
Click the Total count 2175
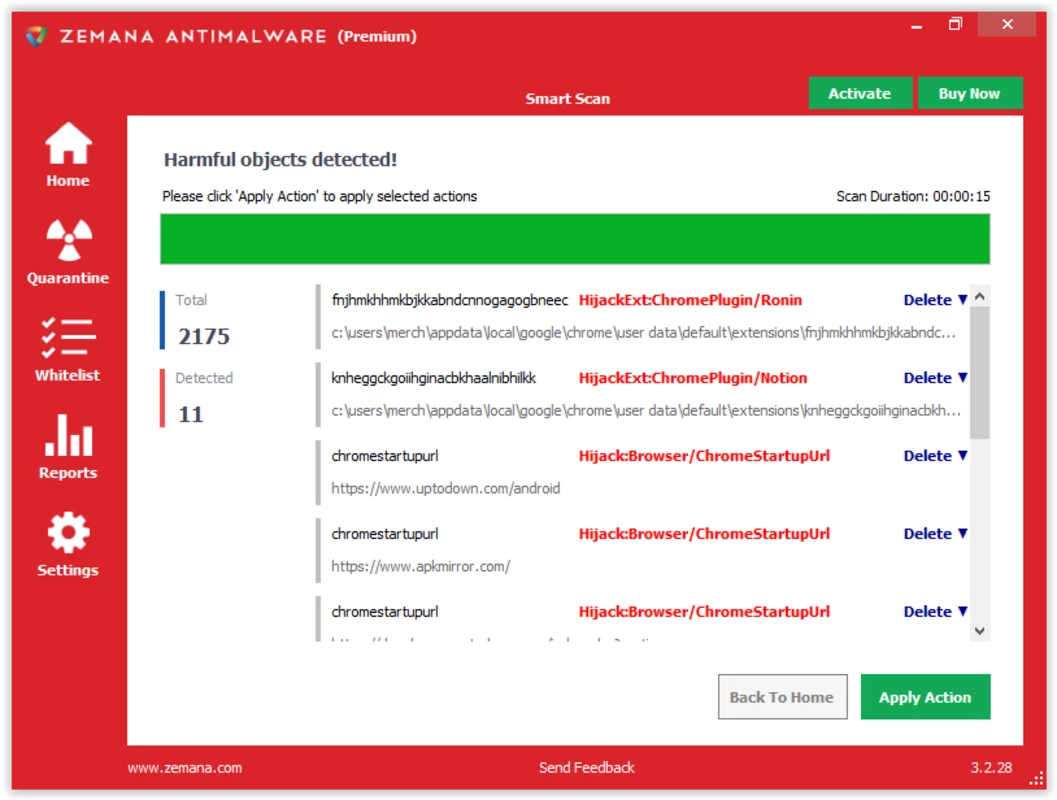click(204, 336)
